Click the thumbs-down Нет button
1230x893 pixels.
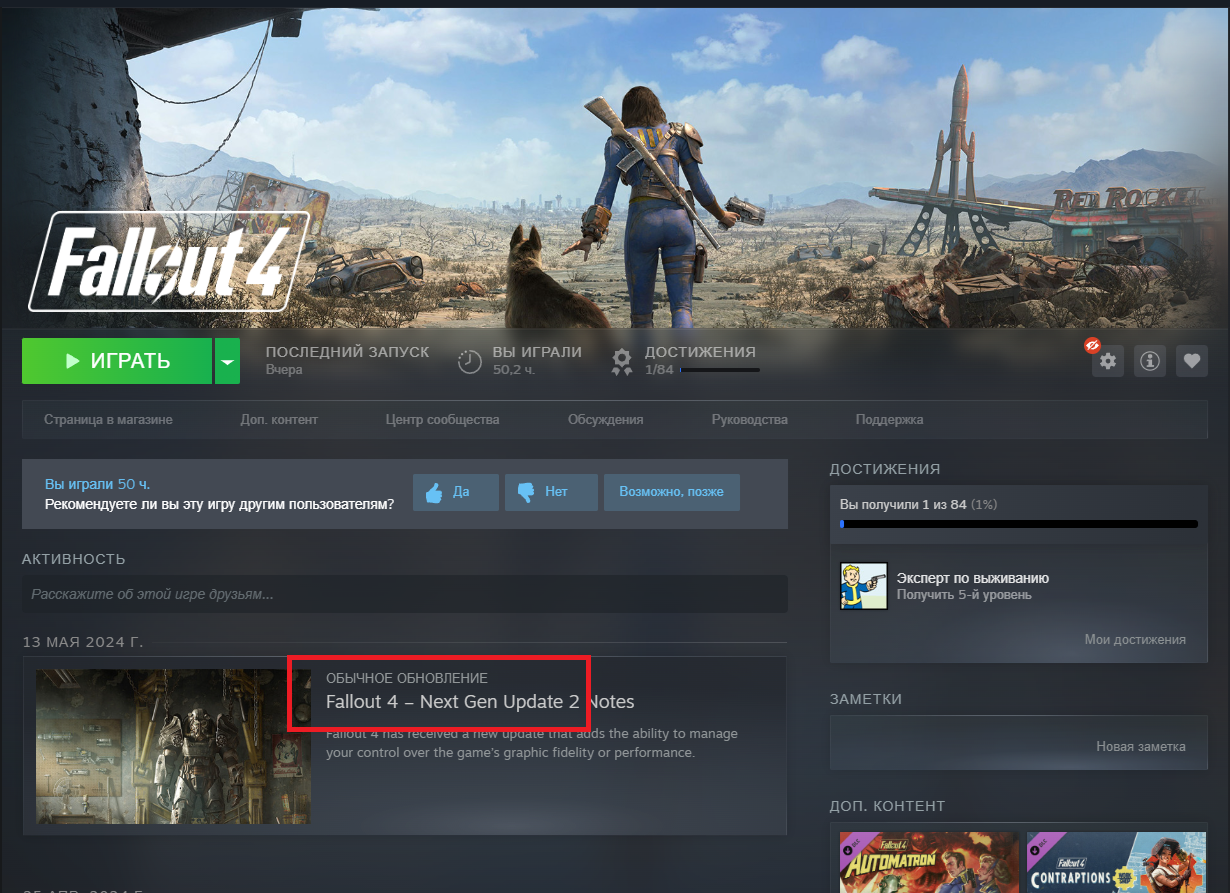pos(551,492)
